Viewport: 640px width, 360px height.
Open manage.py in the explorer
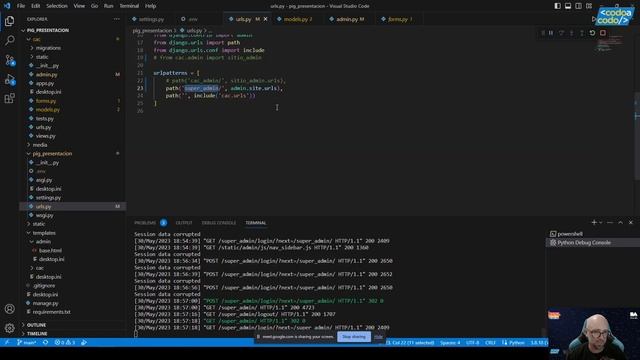click(x=45, y=303)
